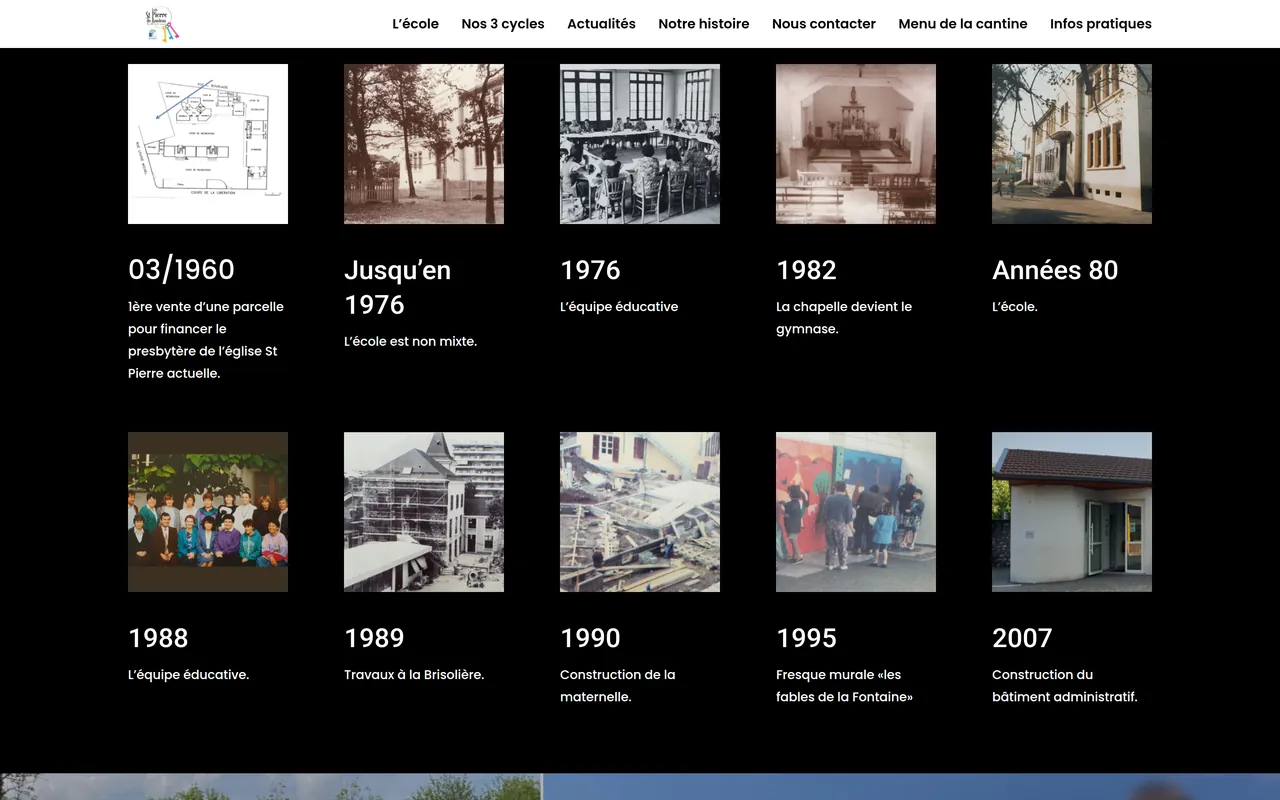The width and height of the screenshot is (1280, 800).
Task: View the Menu de la cantine
Action: (963, 24)
